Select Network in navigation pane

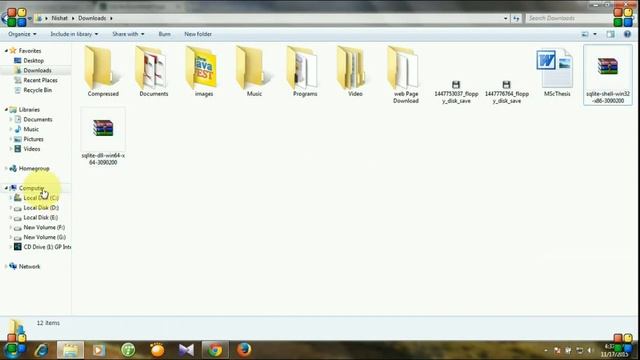point(29,266)
